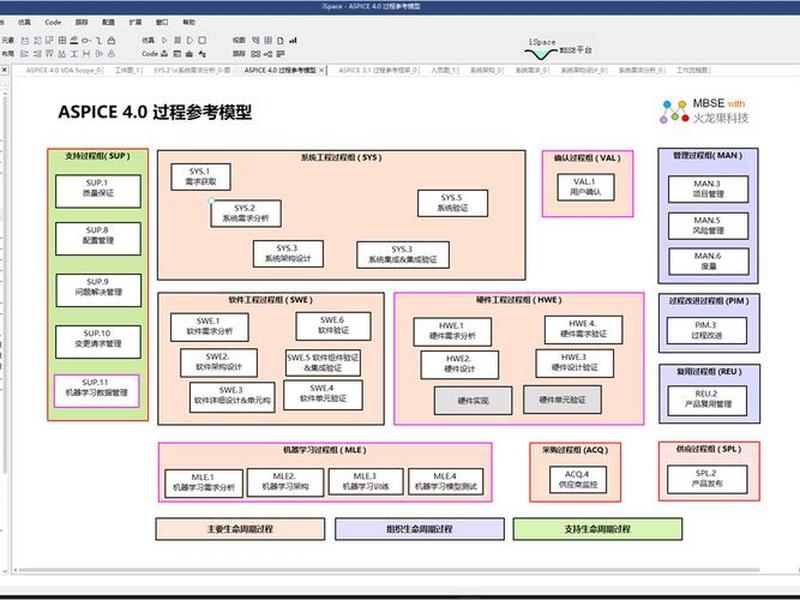Open the 配置 menu
Image resolution: width=800 pixels, height=600 pixels.
[x=108, y=22]
